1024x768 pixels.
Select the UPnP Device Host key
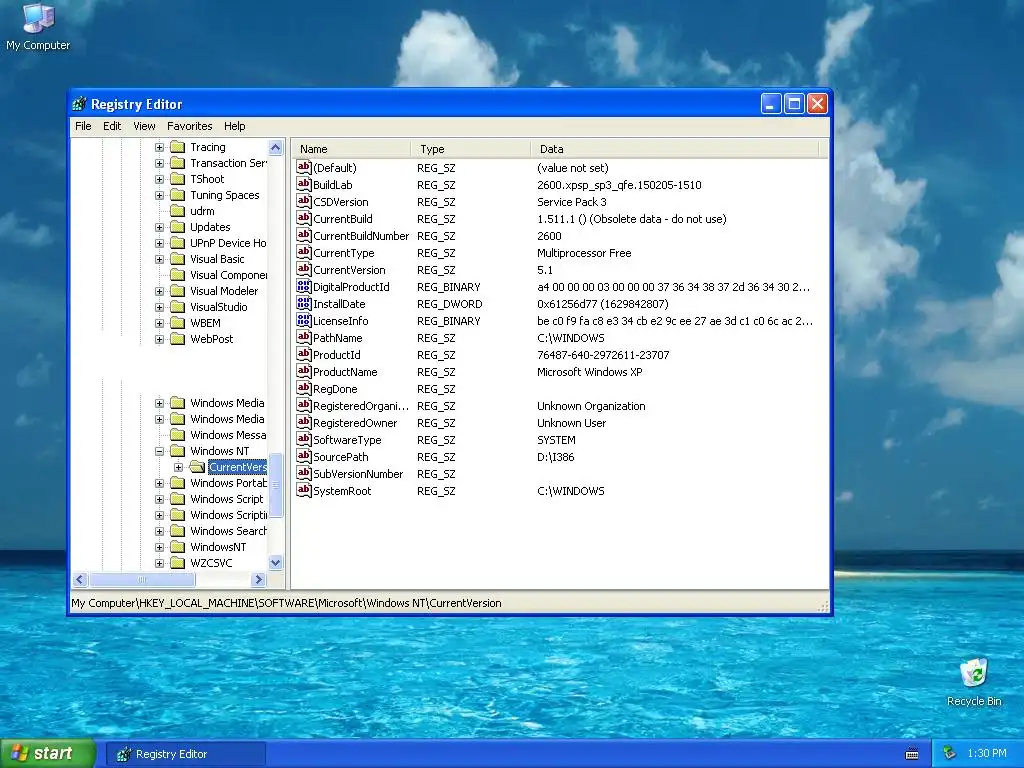(228, 243)
